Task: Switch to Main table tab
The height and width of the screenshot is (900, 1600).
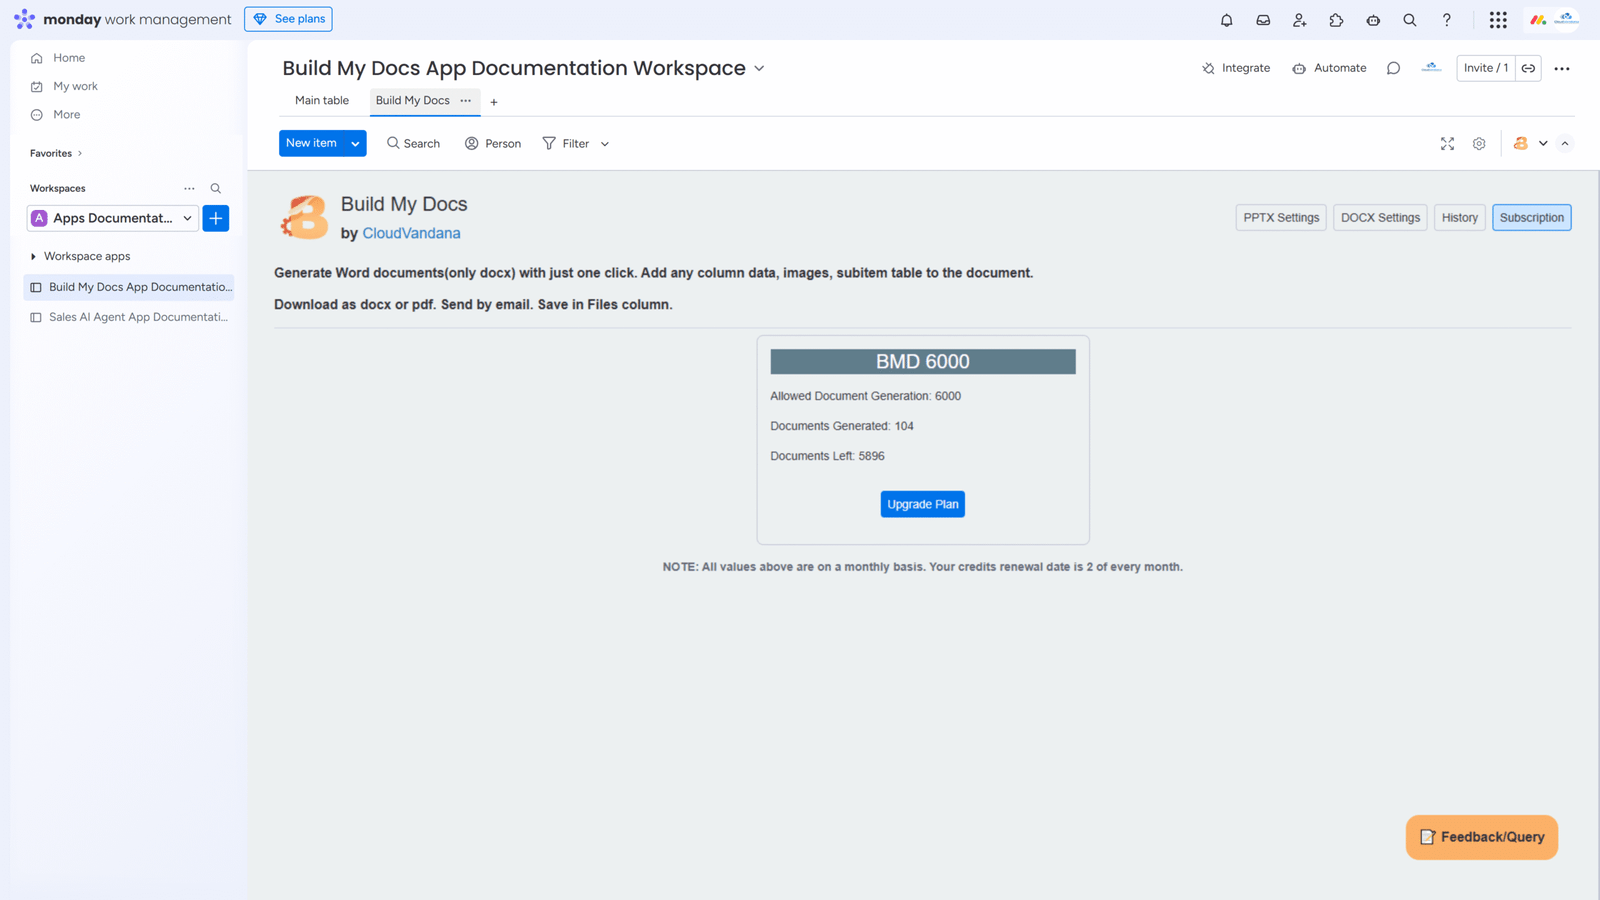Action: 322,101
